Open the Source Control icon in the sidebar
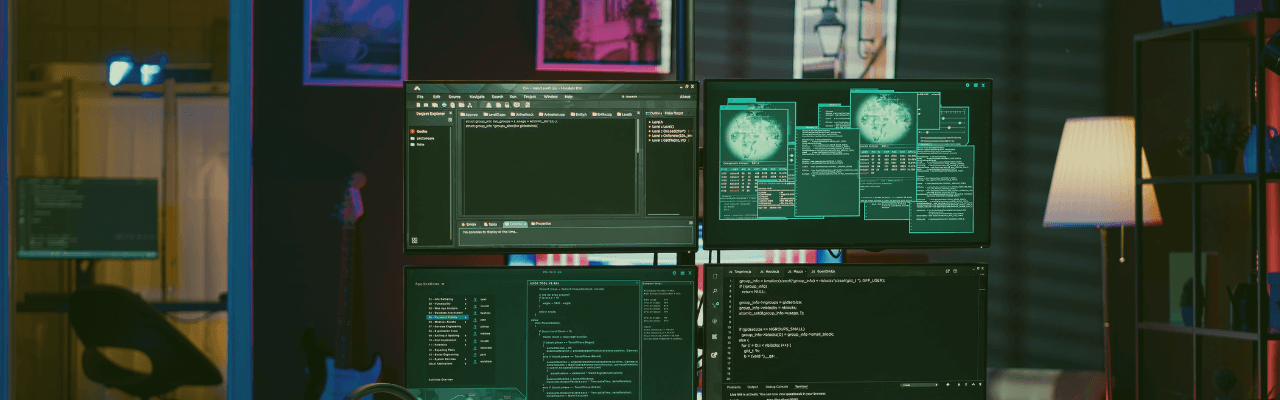Screen dimensions: 1280x400 (714, 306)
